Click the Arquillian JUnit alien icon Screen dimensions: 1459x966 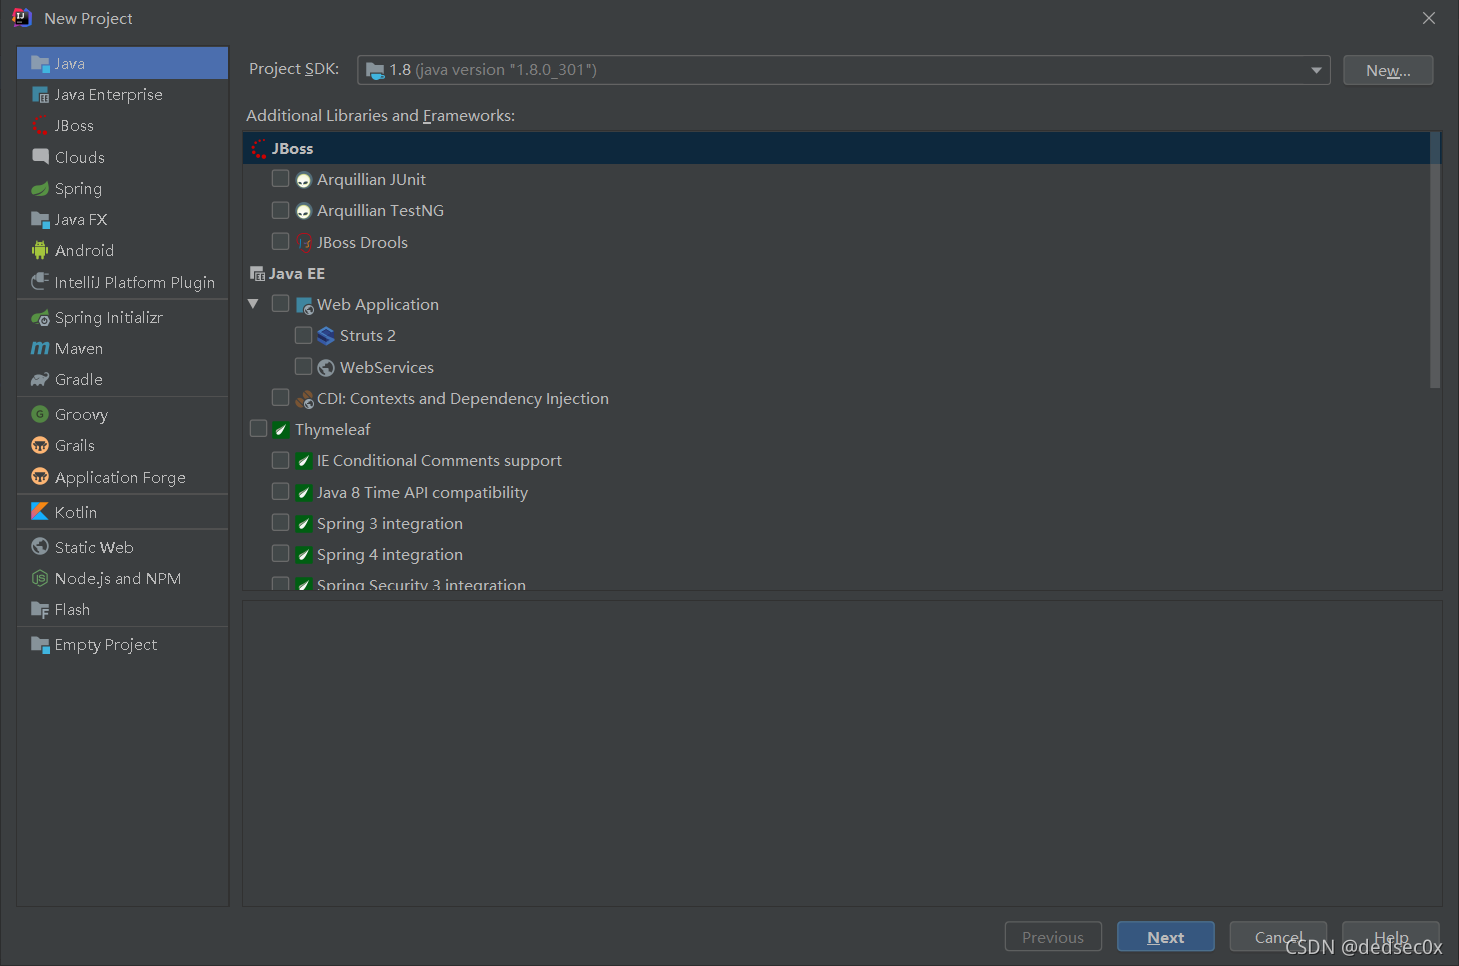pos(304,181)
